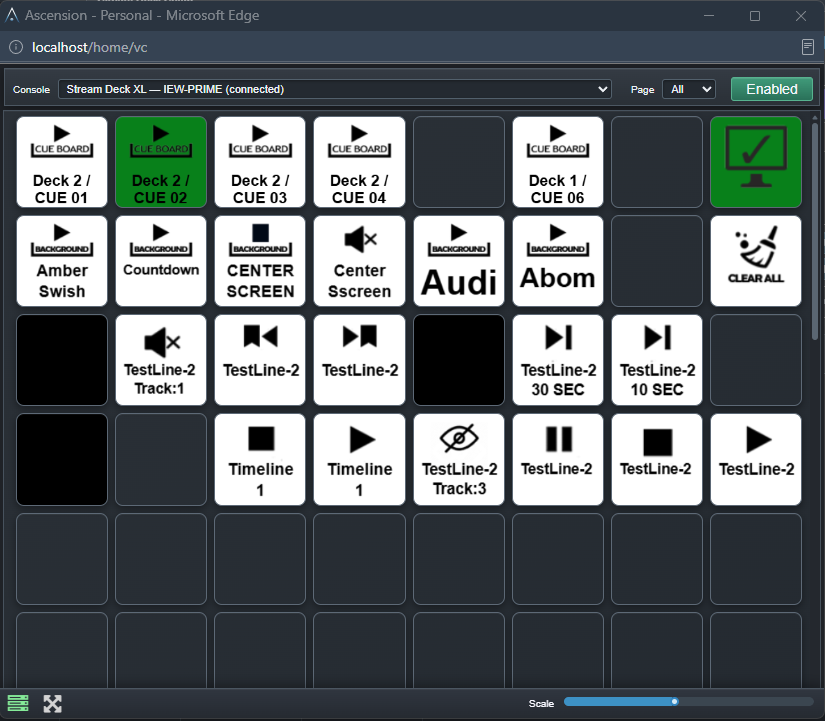The image size is (825, 721).
Task: Skip TestLine-2 to 30 SEC key
Action: point(558,360)
